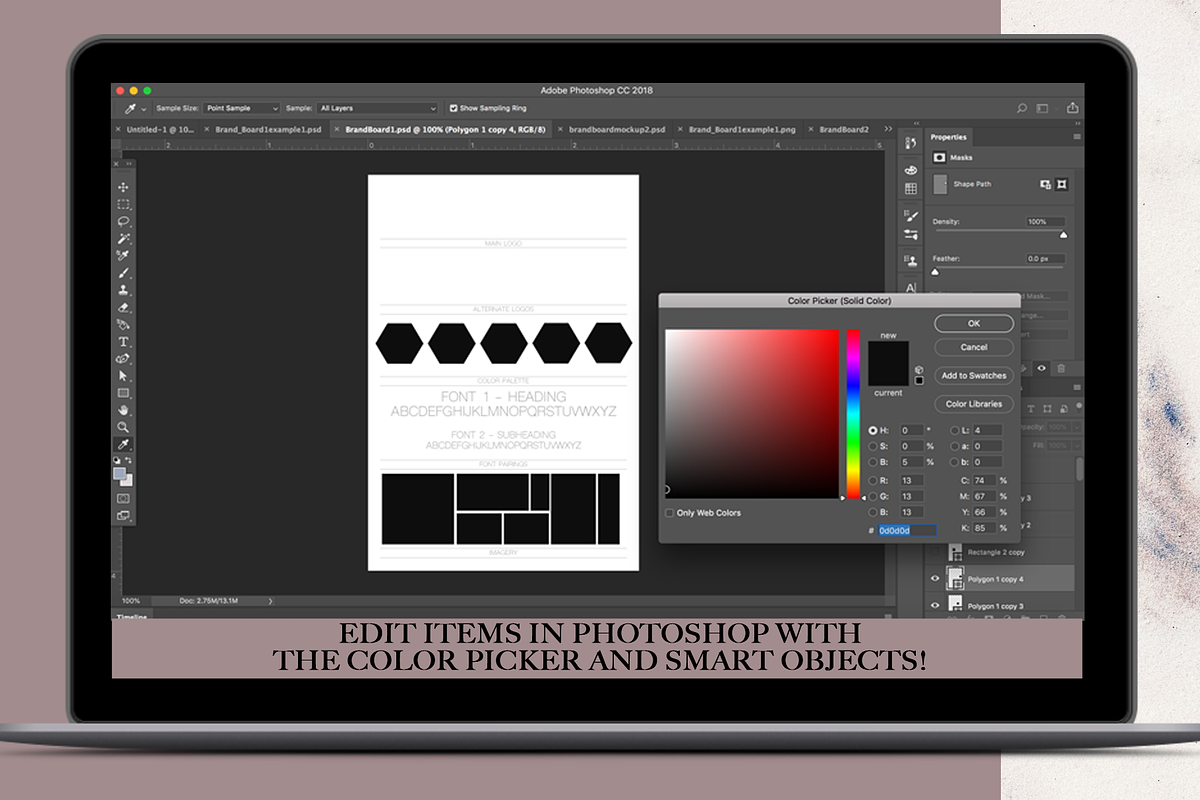
Task: Hide the Polygon 1 copy 3 layer
Action: pyautogui.click(x=935, y=605)
